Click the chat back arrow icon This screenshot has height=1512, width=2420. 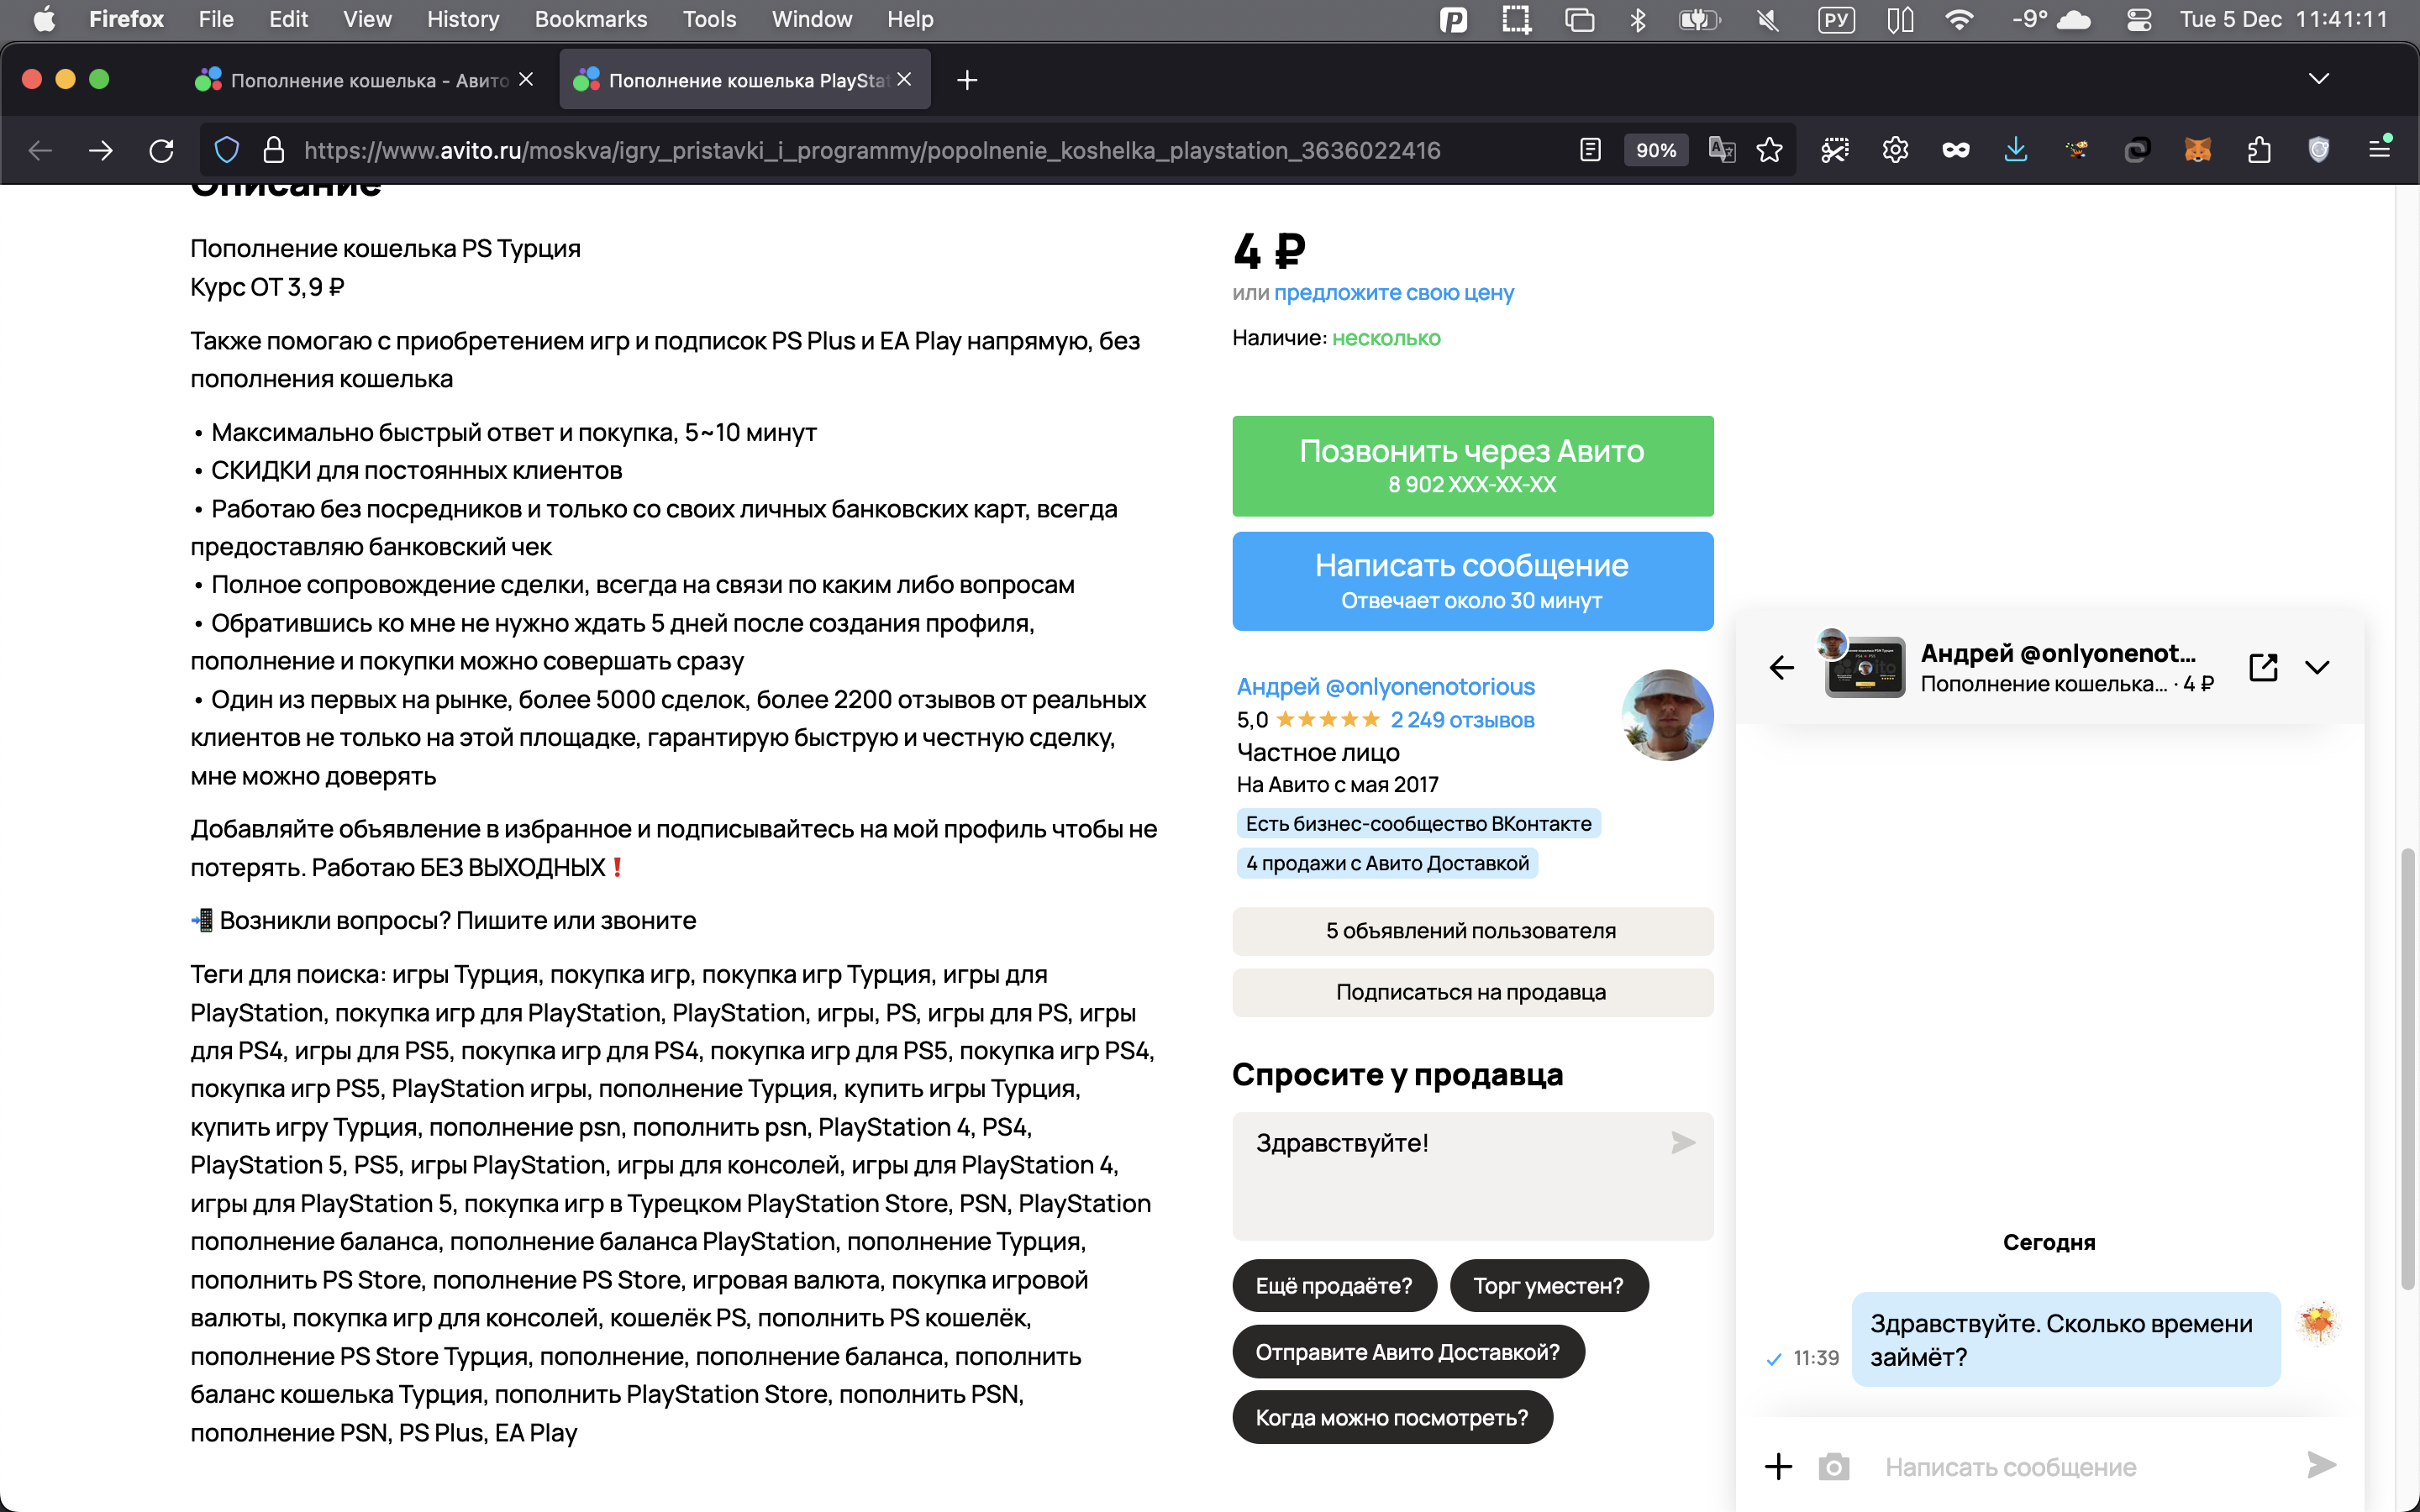click(x=1782, y=667)
